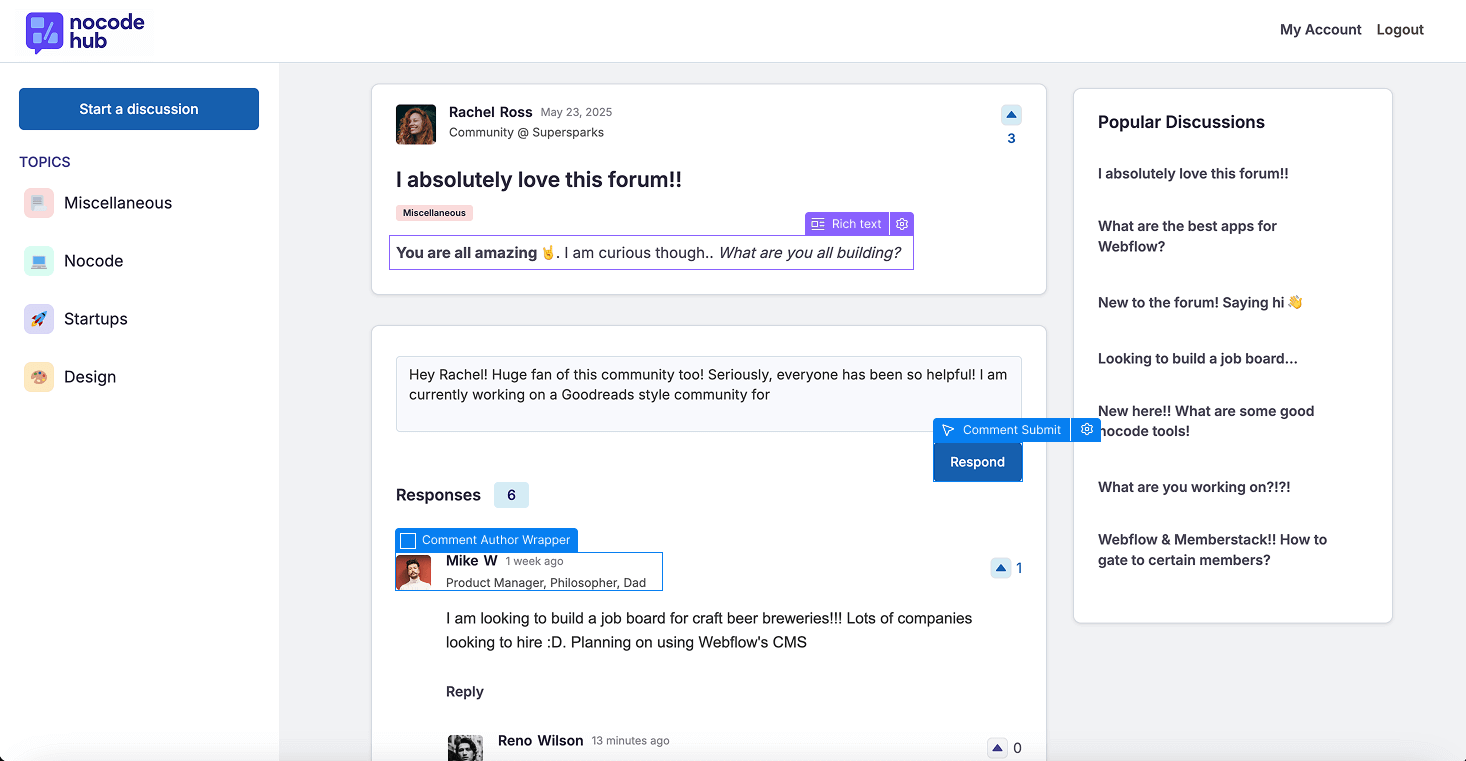Upvote Mike W's comment
The width and height of the screenshot is (1466, 761).
[x=1000, y=568]
